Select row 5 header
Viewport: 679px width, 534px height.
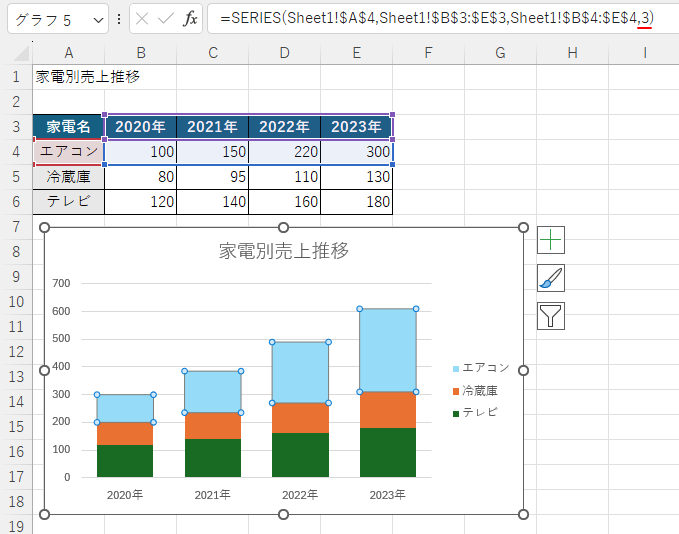pos(16,177)
